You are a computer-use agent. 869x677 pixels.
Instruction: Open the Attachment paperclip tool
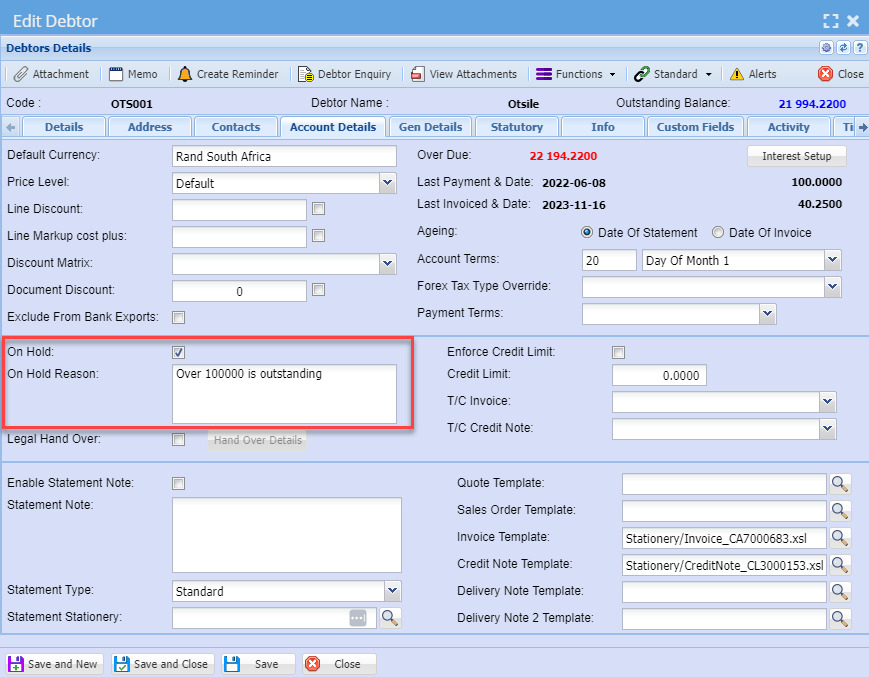(21, 74)
